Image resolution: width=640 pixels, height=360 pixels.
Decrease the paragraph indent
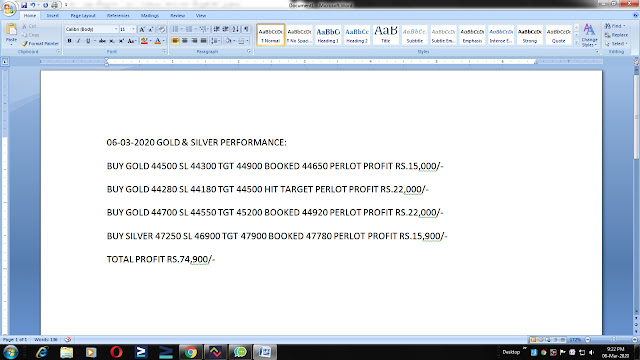coord(216,29)
